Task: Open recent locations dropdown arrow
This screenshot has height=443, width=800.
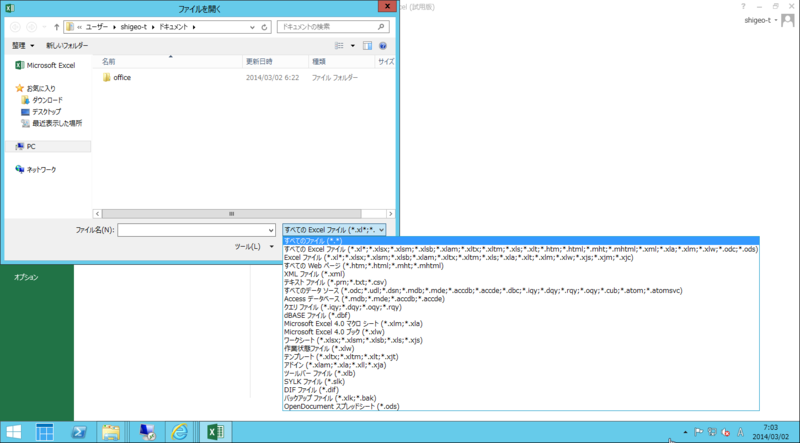Action: (44, 27)
